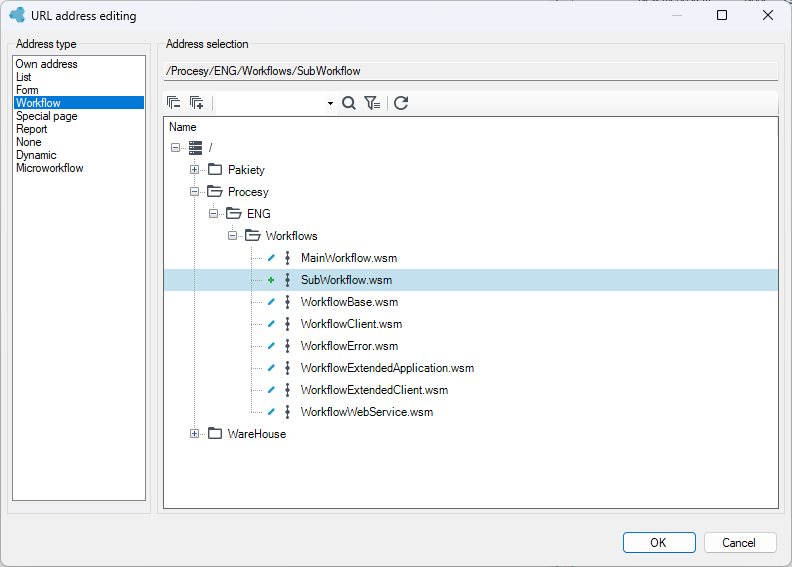Viewport: 792px width, 567px height.
Task: Click the Cancel button
Action: 739,542
